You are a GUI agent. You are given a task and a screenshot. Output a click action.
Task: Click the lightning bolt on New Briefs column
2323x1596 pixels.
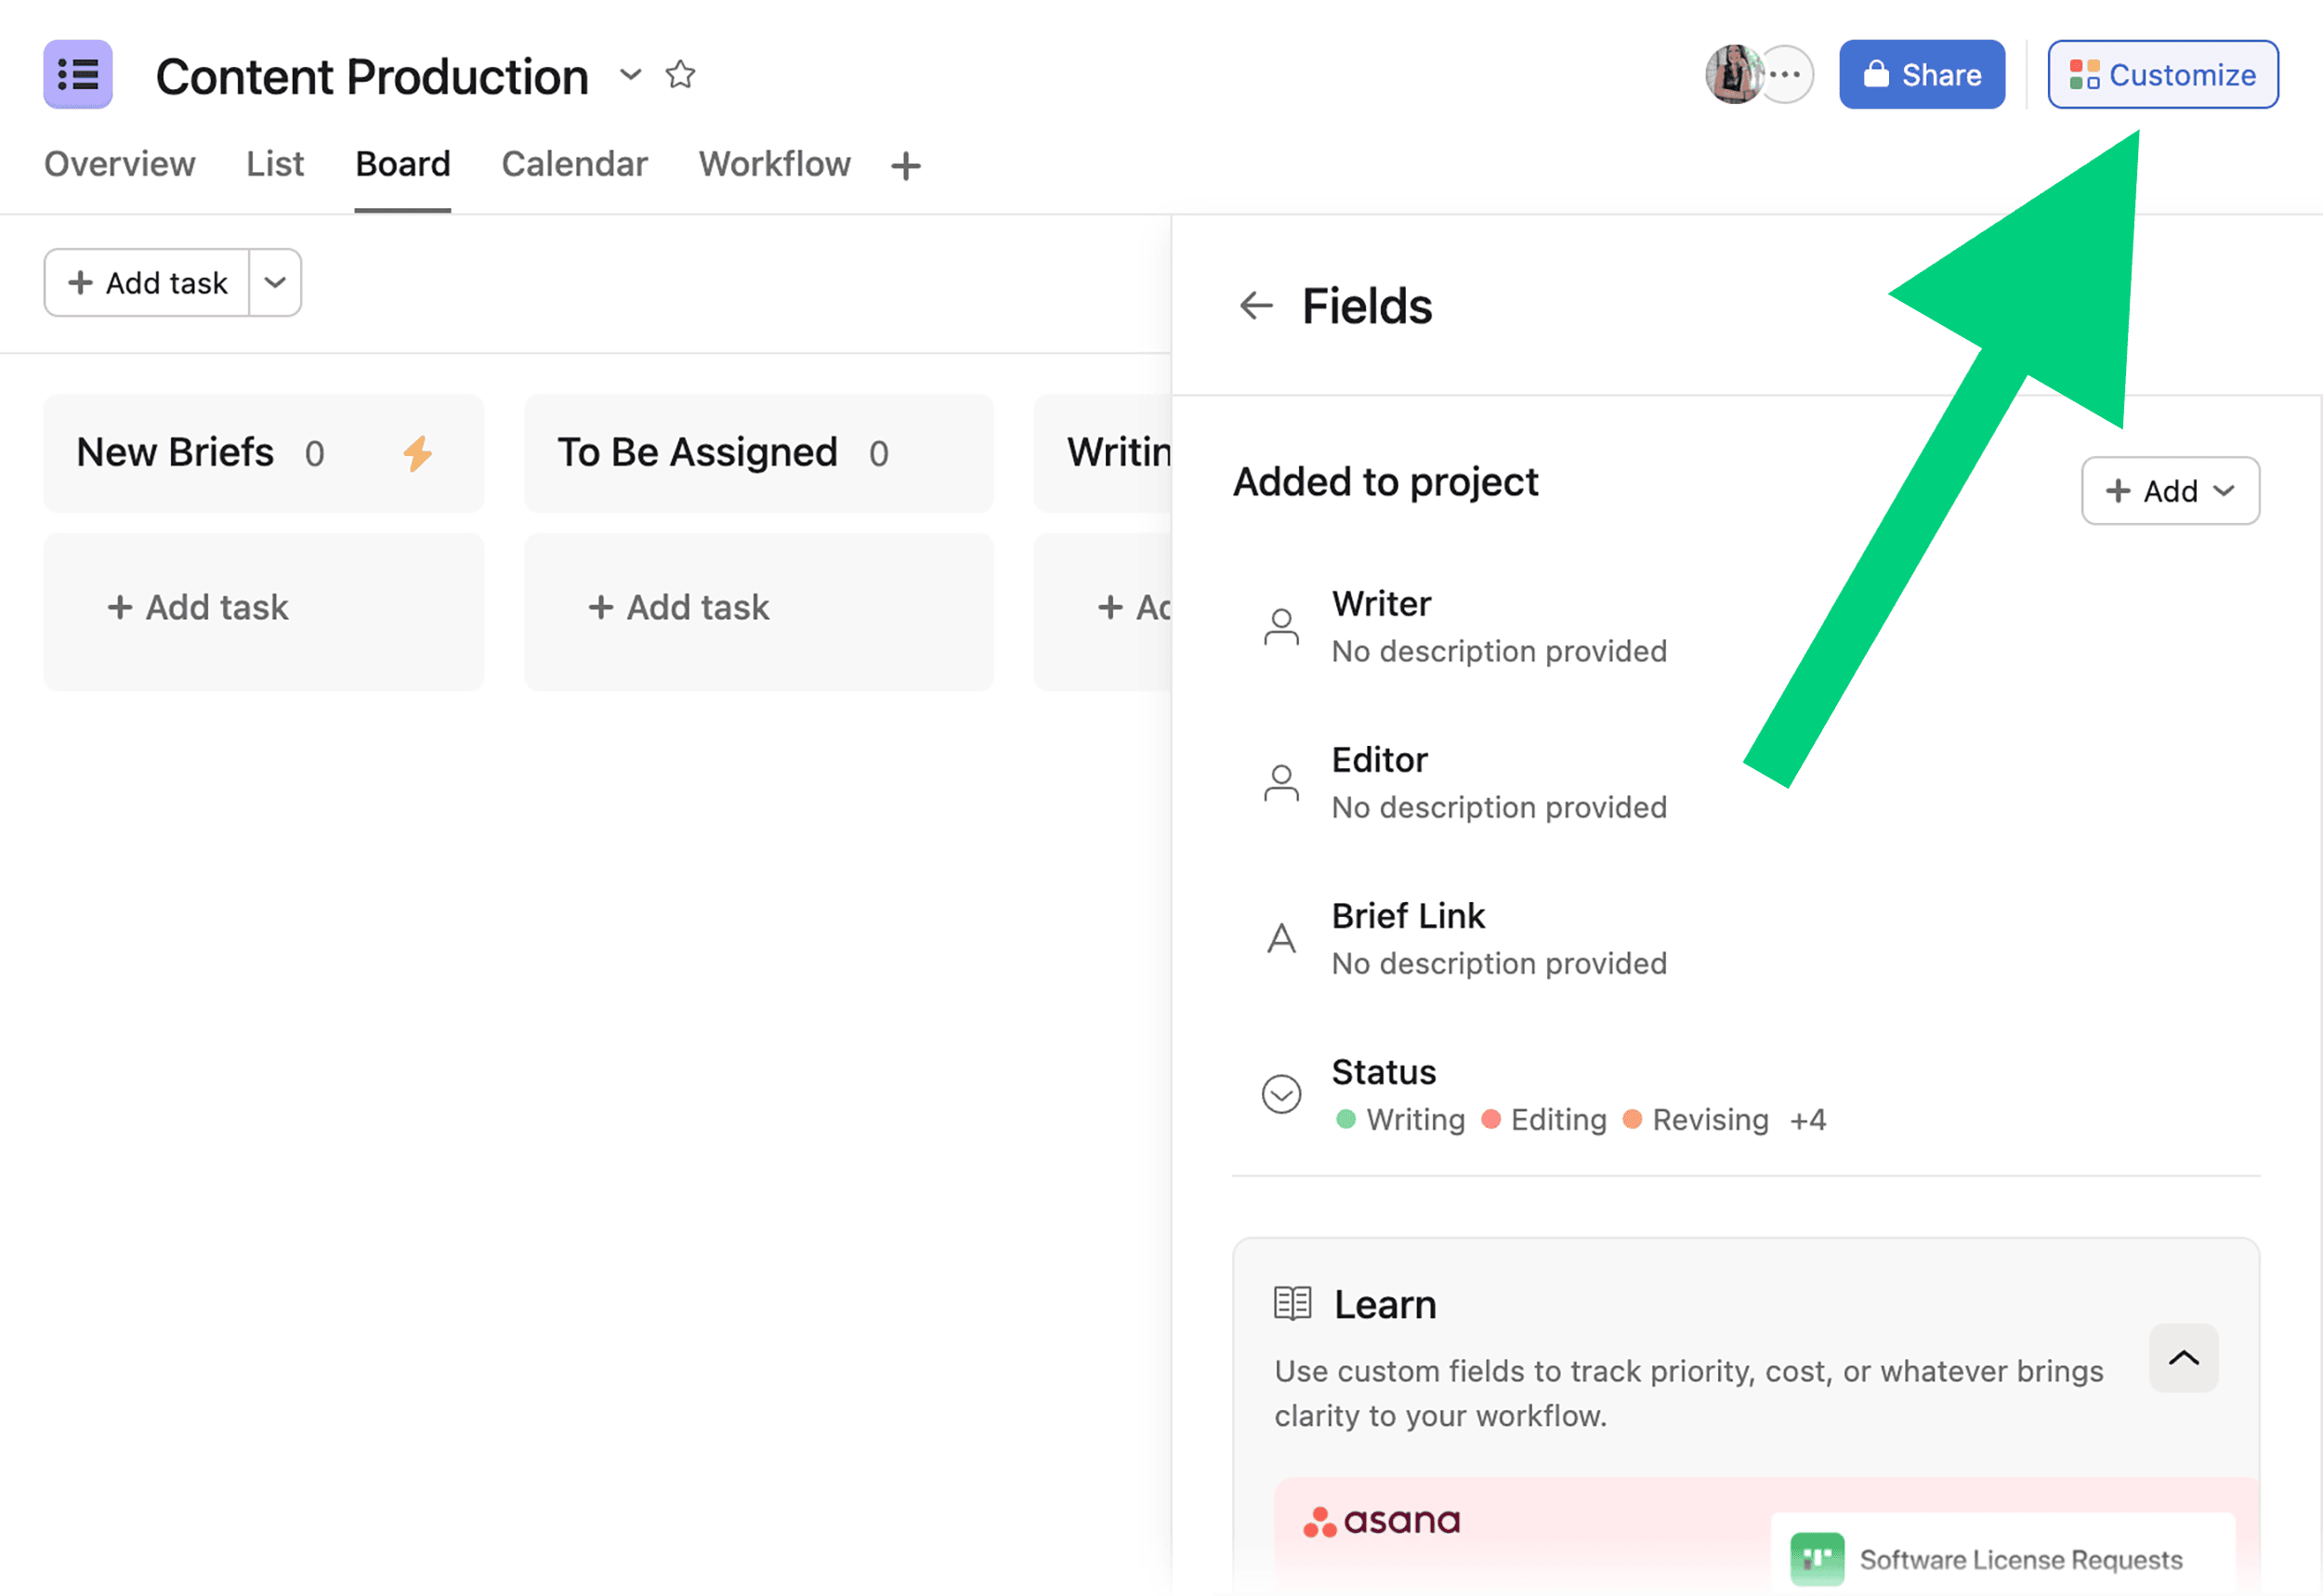(419, 453)
